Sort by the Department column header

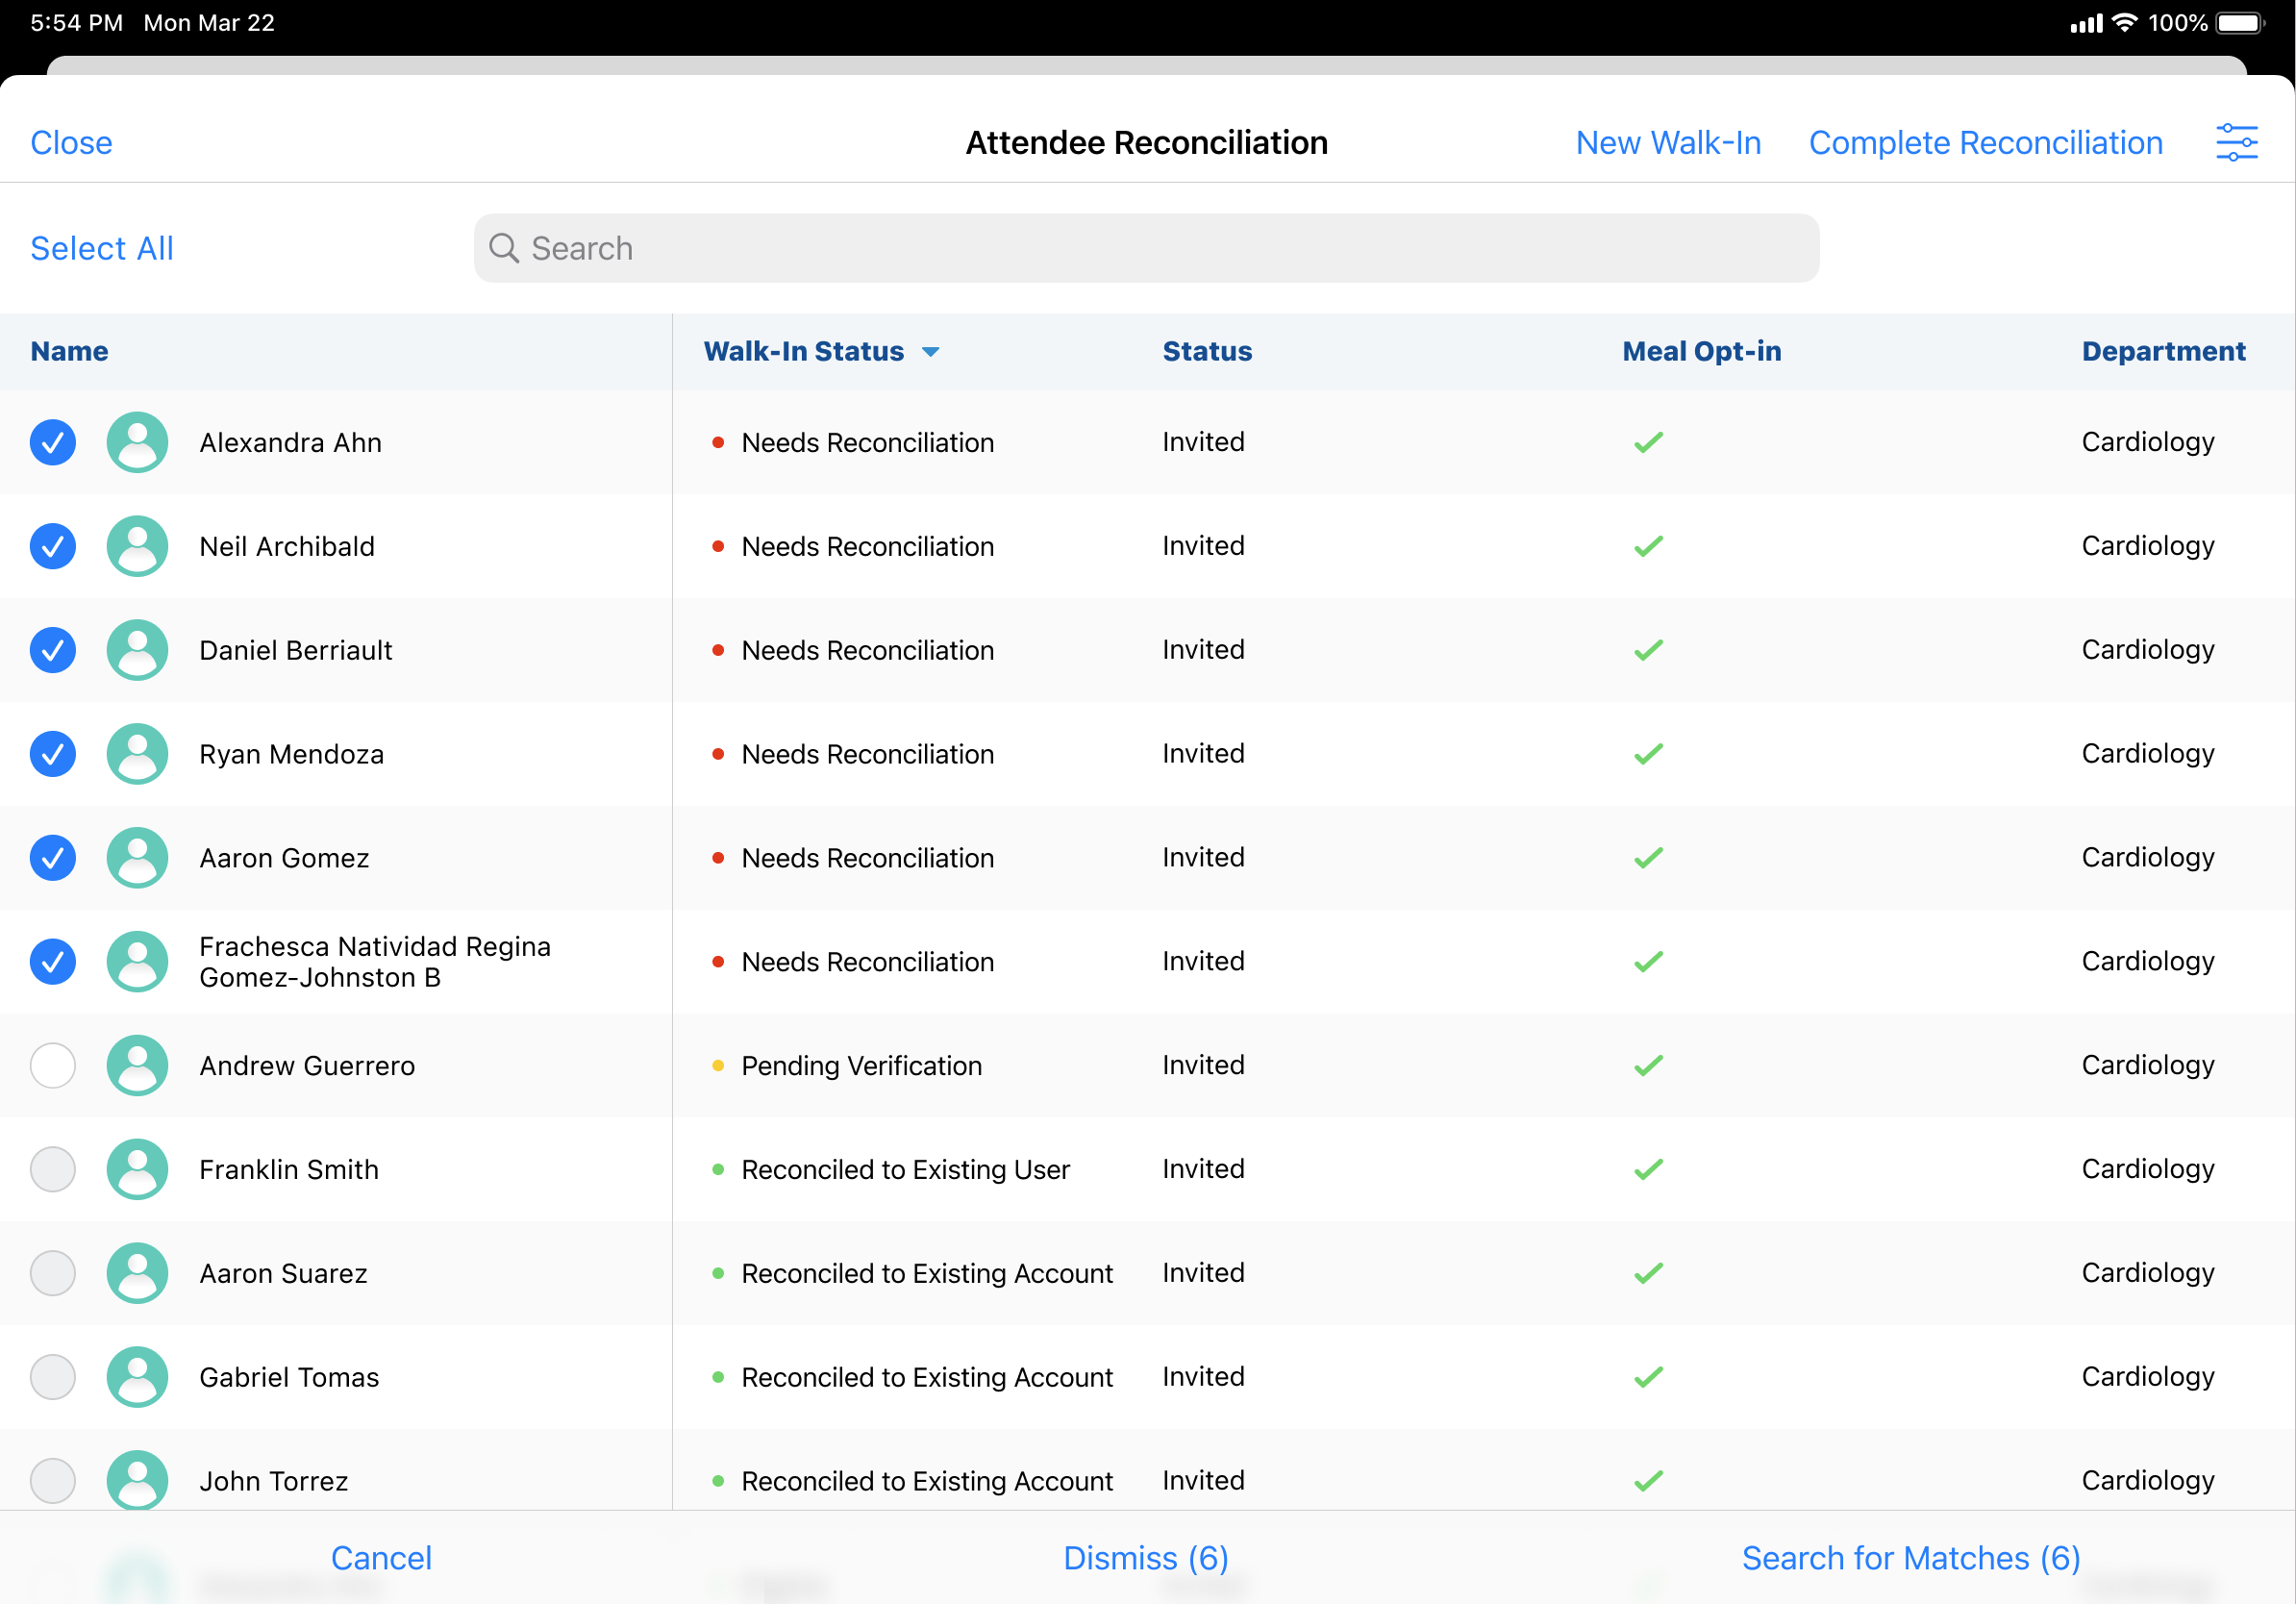2163,351
